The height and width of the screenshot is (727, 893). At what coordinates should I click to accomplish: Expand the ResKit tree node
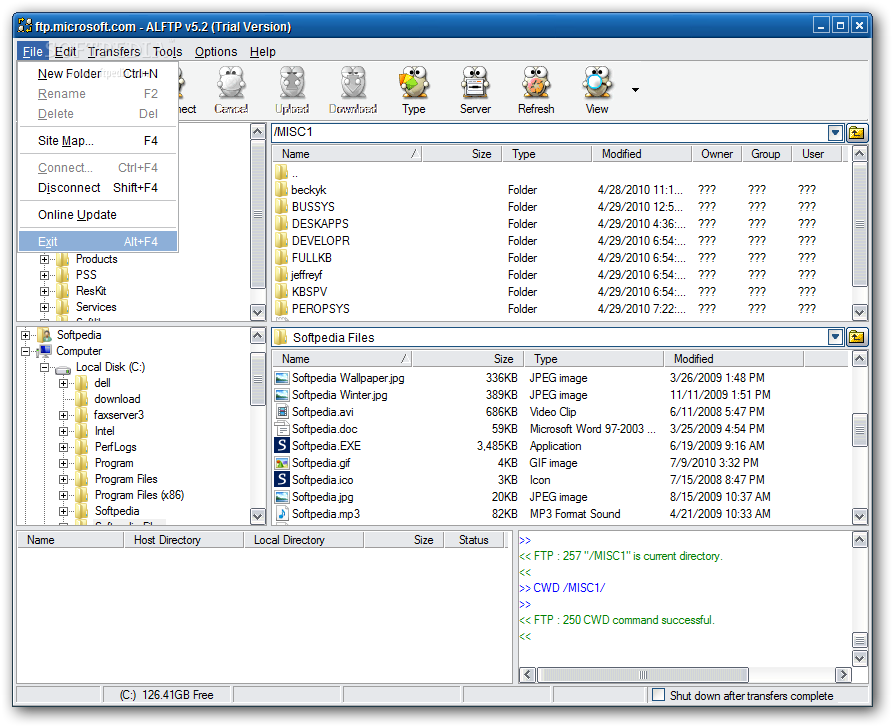tap(44, 291)
